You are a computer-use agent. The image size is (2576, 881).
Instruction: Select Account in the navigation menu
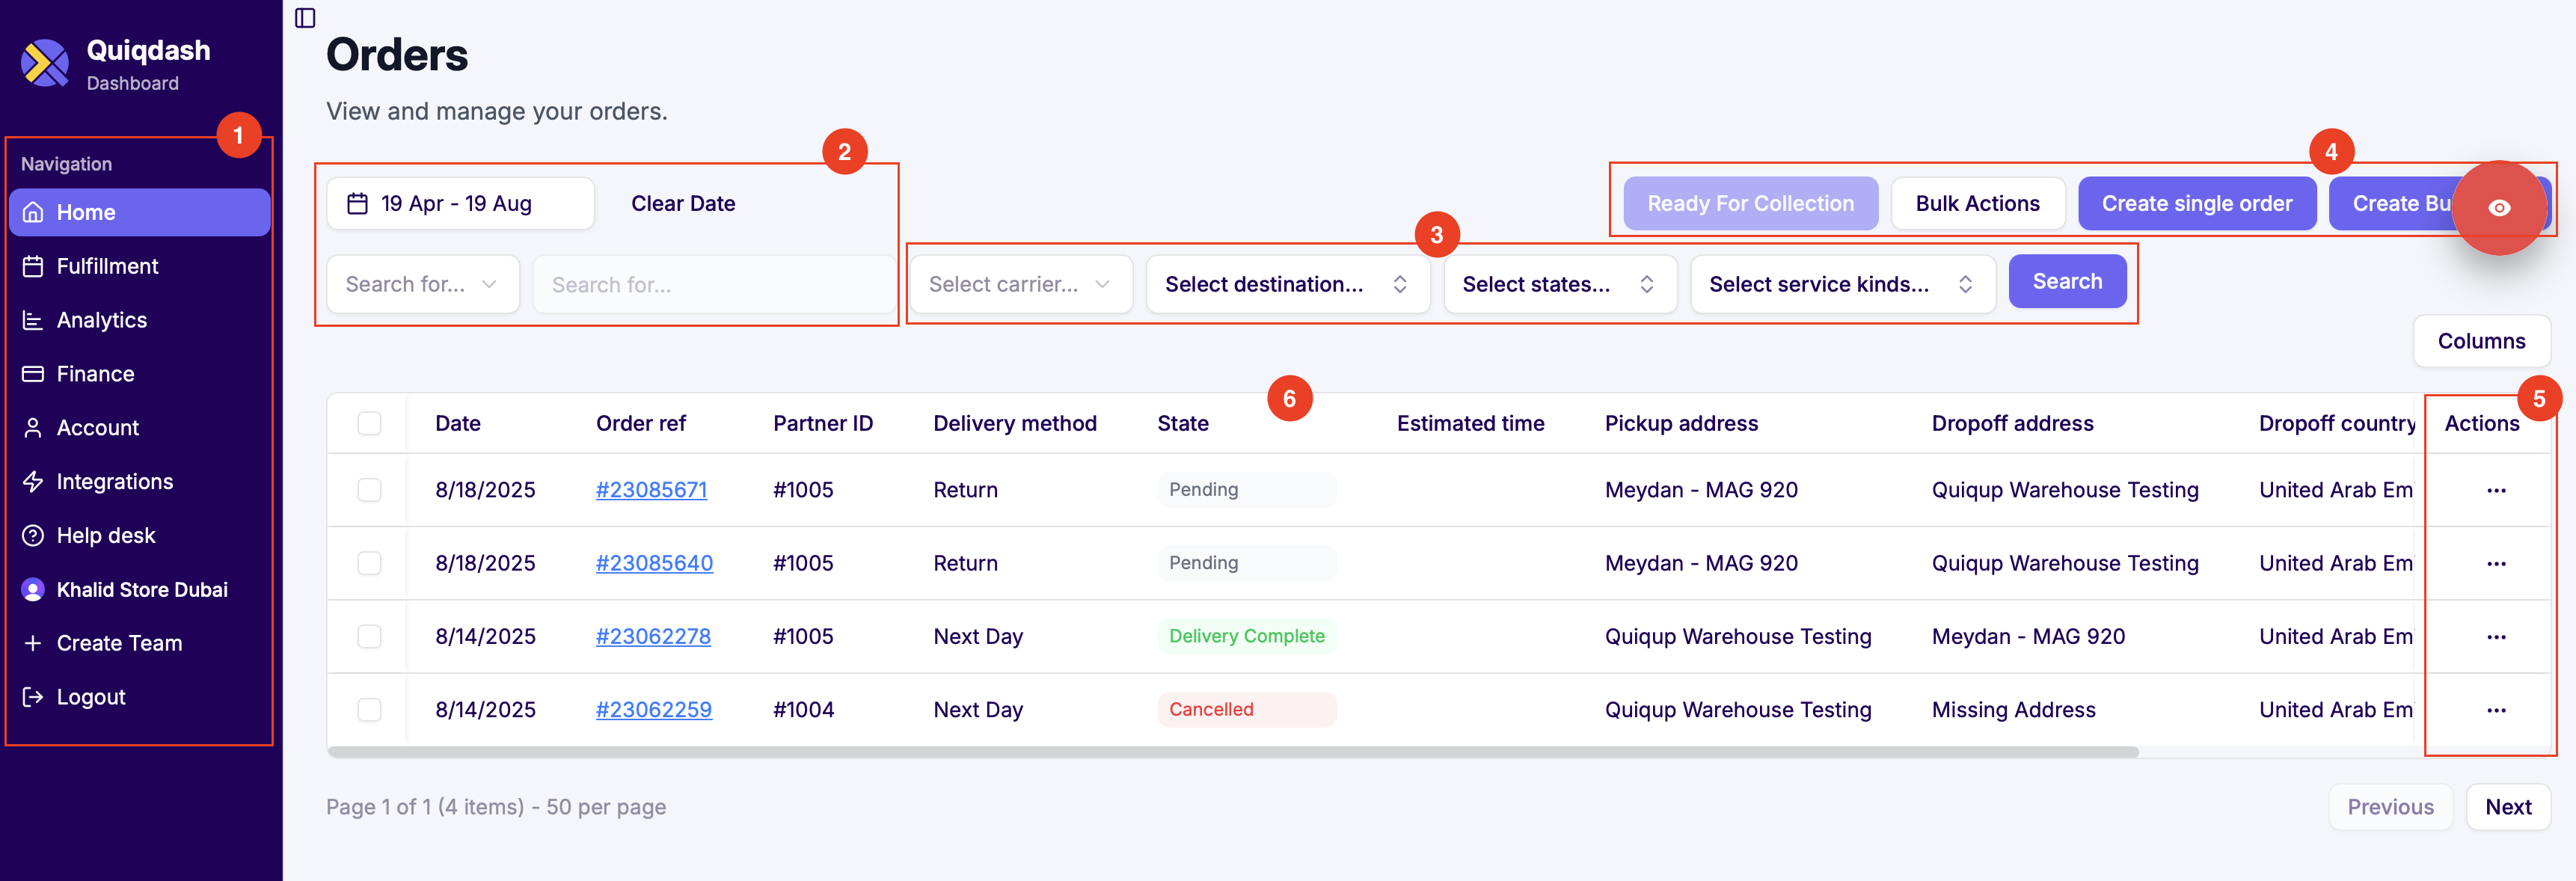click(x=98, y=427)
